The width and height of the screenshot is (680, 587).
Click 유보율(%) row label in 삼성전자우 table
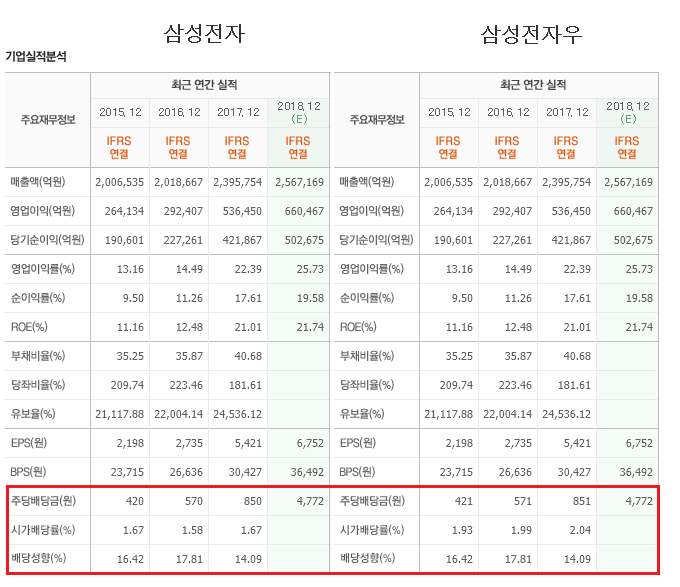coord(362,414)
